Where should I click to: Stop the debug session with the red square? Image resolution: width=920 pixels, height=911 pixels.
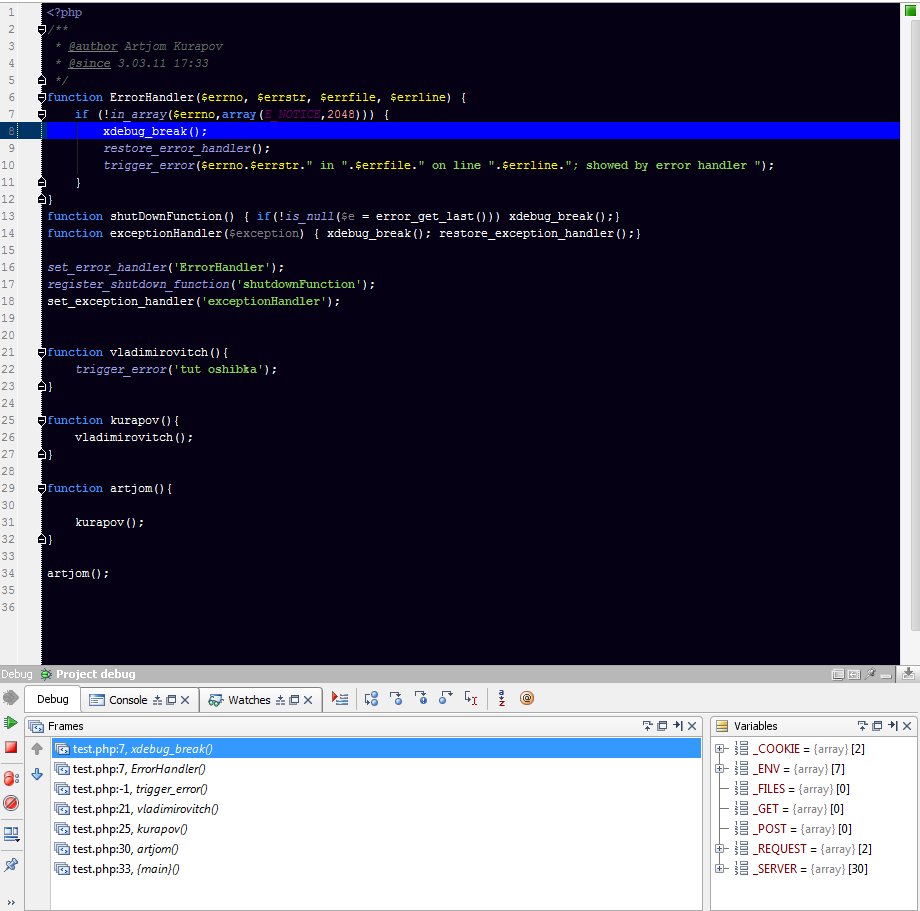tap(11, 748)
